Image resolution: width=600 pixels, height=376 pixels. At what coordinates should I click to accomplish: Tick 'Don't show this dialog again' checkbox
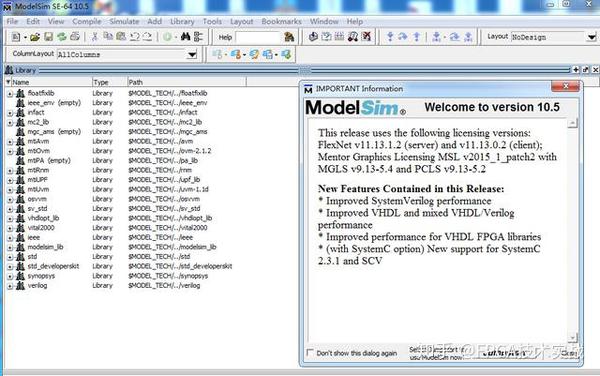310,352
